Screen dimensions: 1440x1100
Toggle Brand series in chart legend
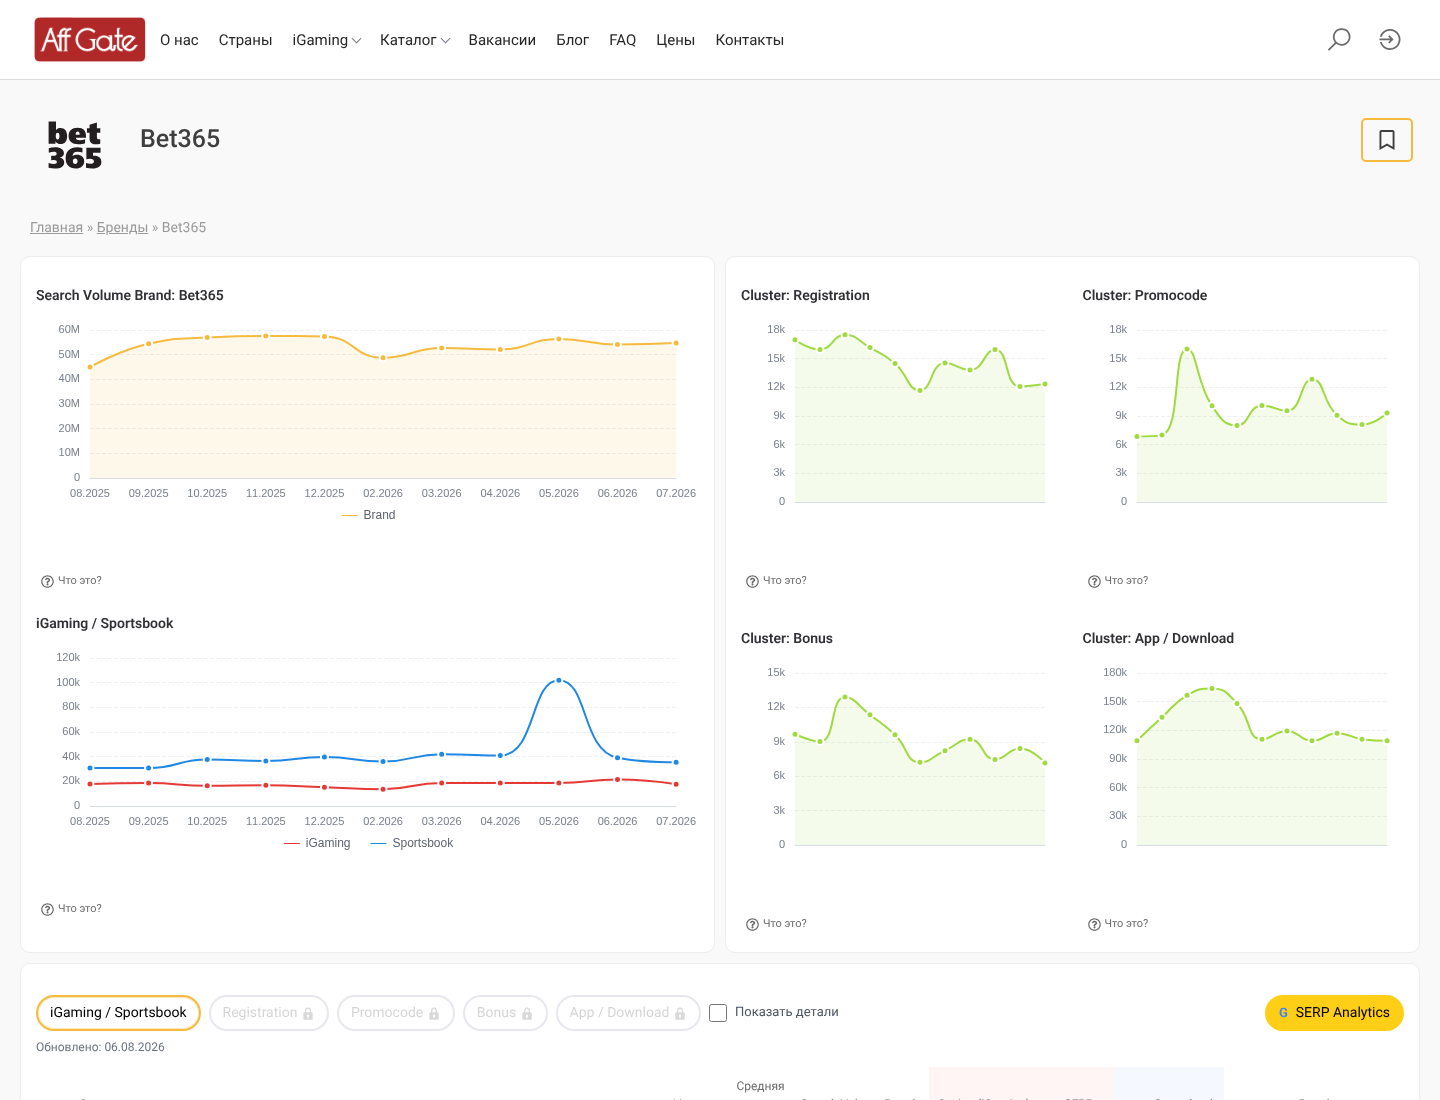pos(368,515)
